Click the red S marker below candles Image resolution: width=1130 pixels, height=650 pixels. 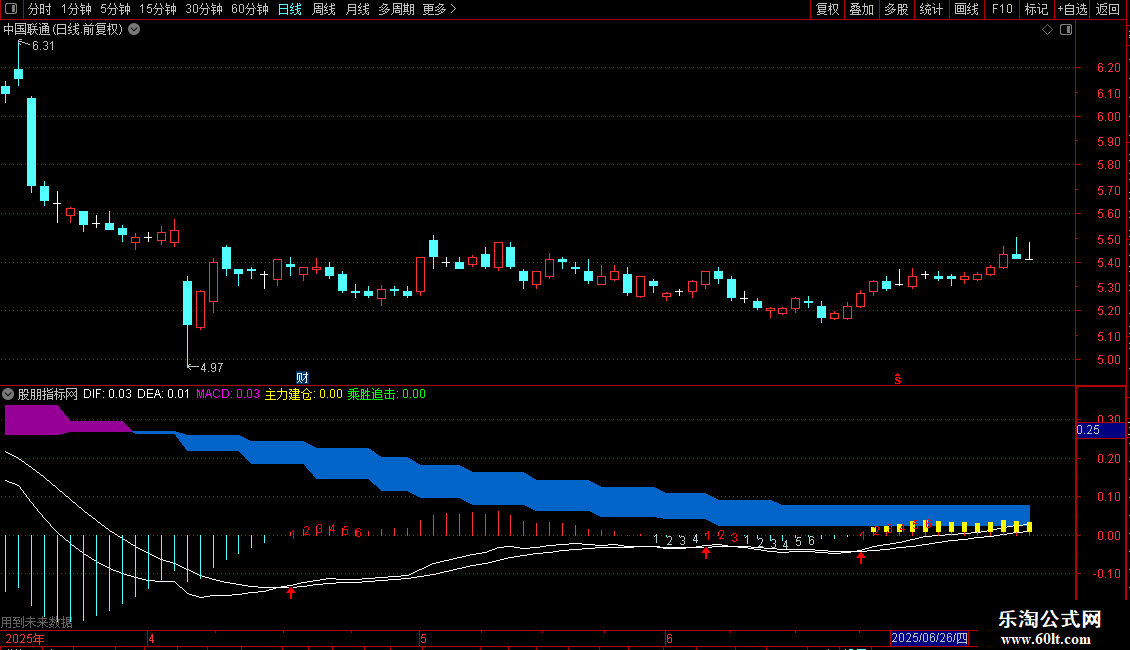[x=897, y=379]
